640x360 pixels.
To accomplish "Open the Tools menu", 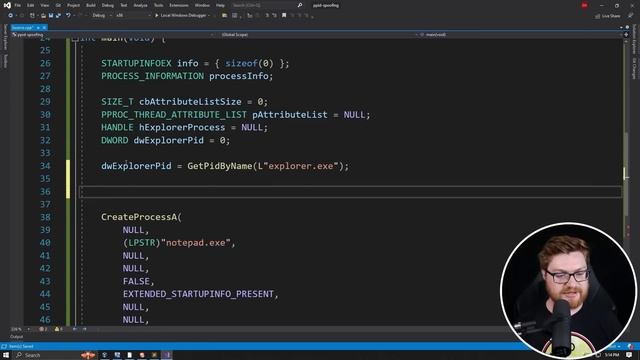I will coord(158,5).
